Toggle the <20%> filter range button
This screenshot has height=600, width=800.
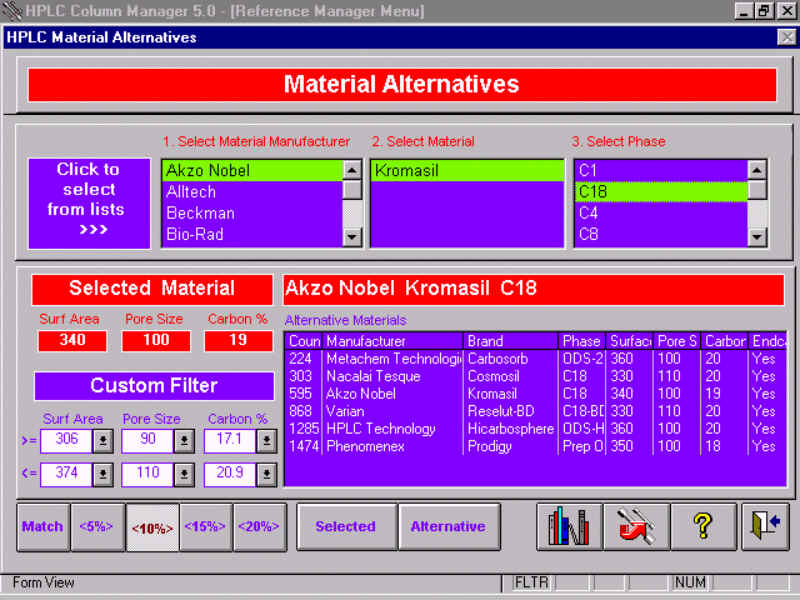pyautogui.click(x=259, y=527)
